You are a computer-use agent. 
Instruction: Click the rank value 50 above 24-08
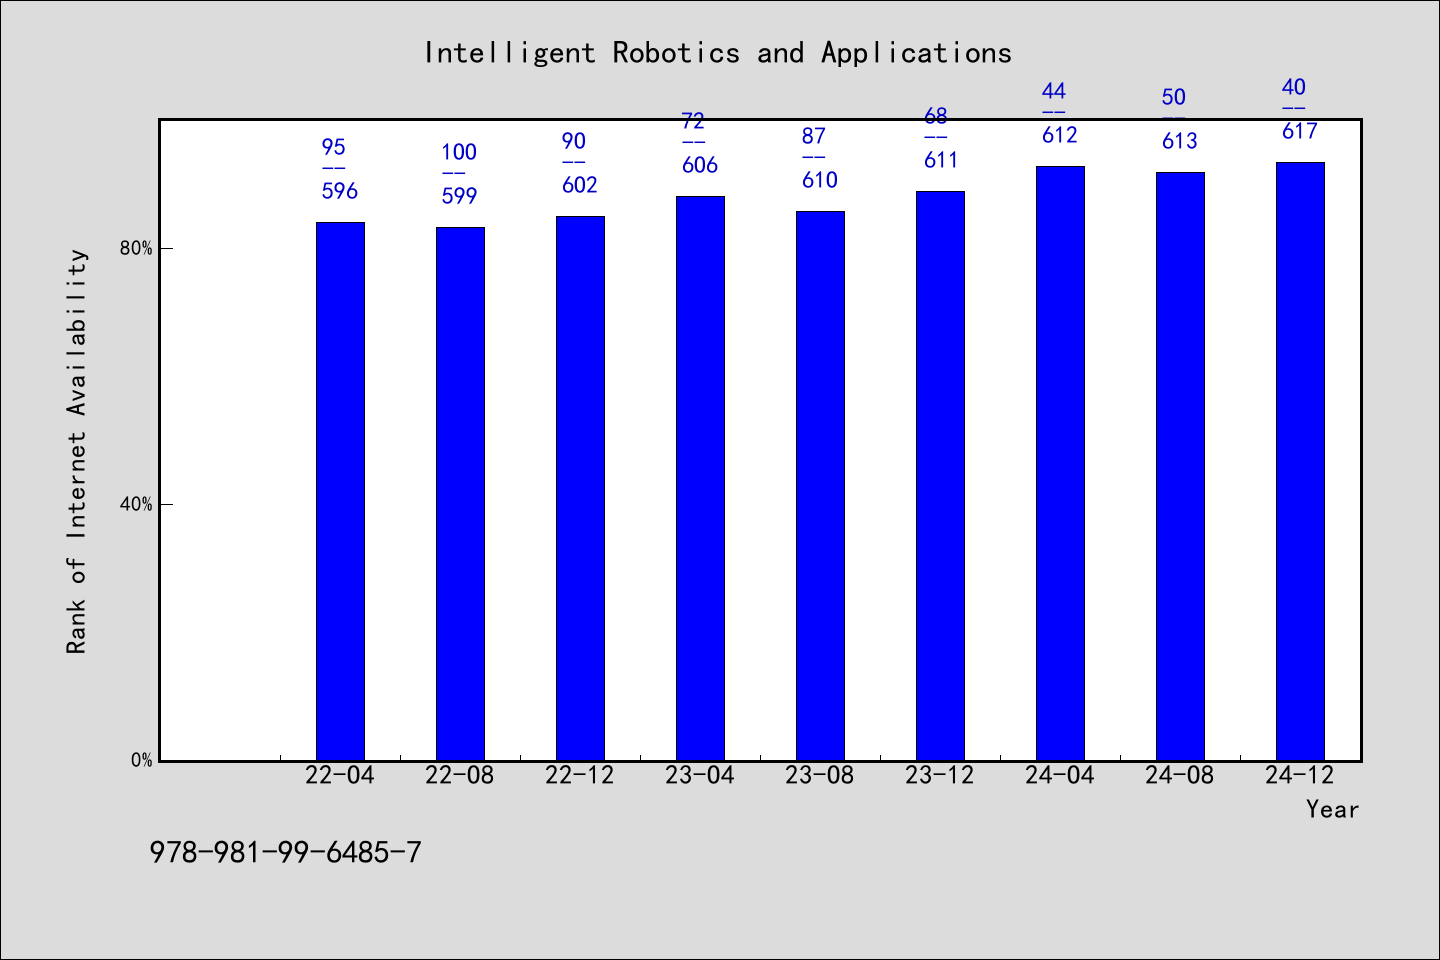click(x=1174, y=98)
